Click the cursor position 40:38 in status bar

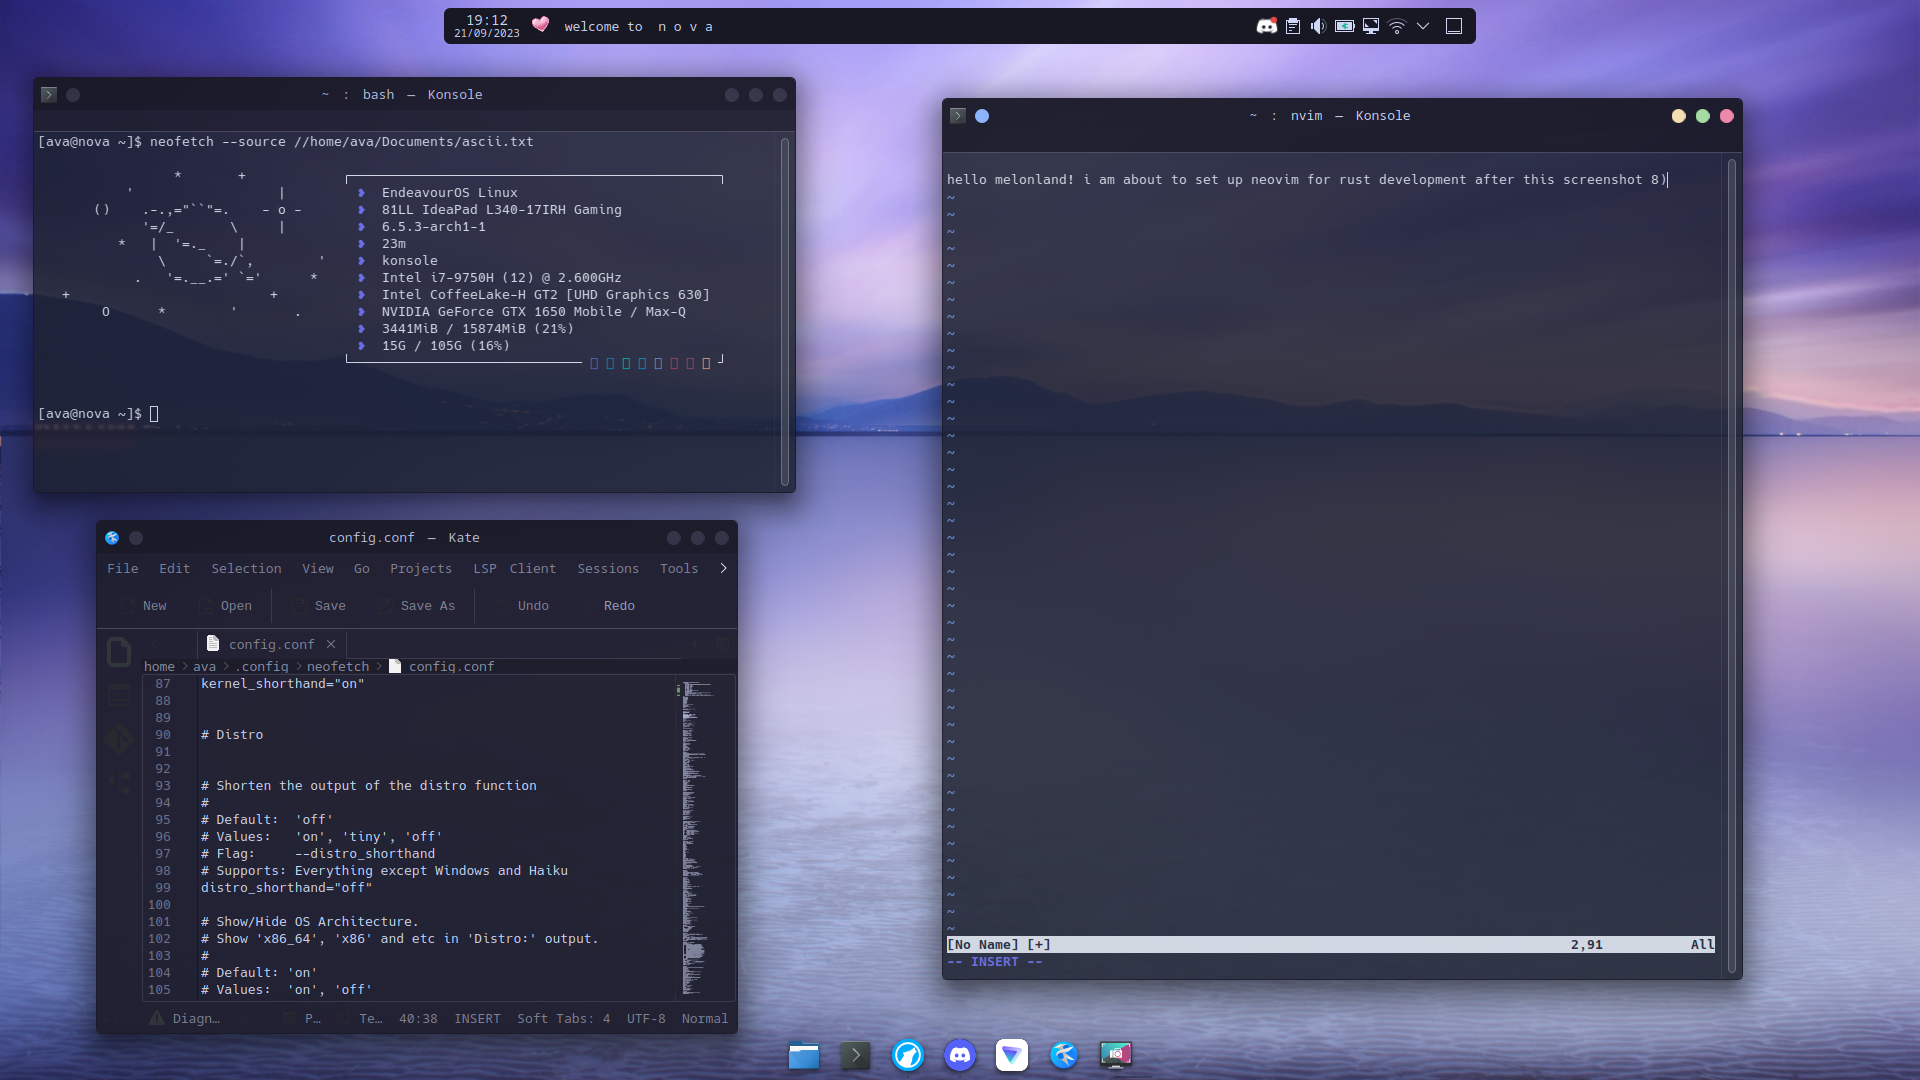click(x=418, y=1019)
